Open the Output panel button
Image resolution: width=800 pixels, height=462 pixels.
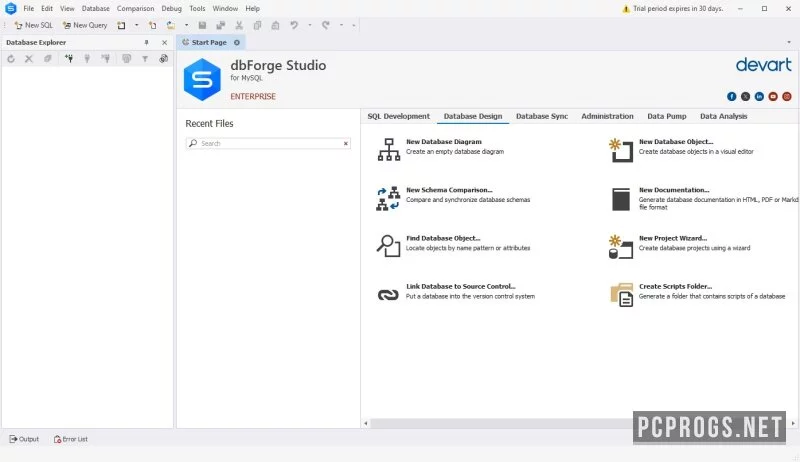[24, 439]
